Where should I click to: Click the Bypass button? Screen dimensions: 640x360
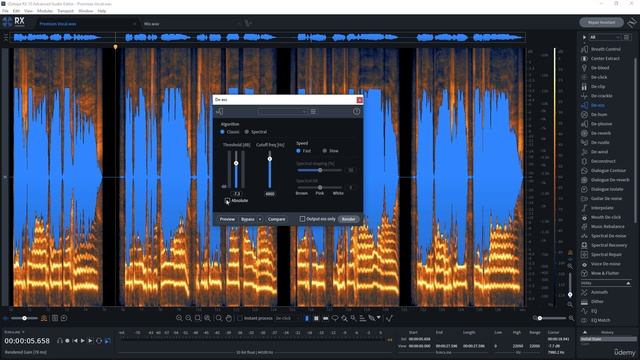[248, 219]
